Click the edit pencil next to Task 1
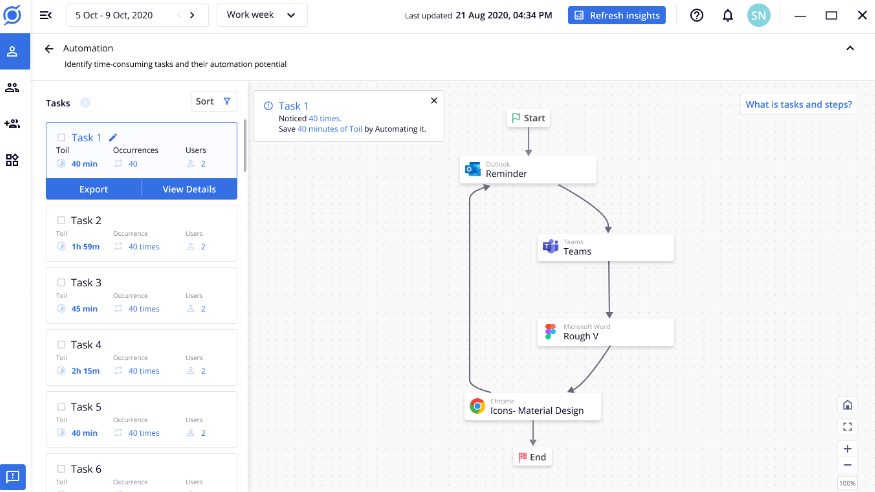The height and width of the screenshot is (492, 875). [113, 137]
